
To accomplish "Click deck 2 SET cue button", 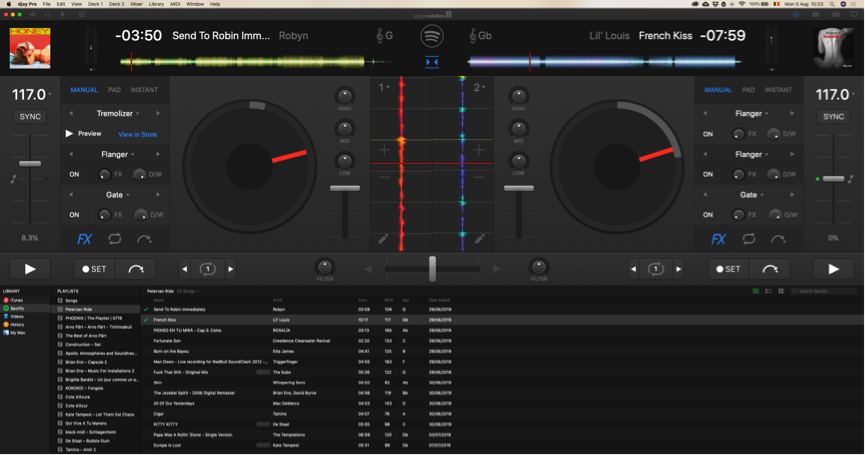I will [x=728, y=269].
